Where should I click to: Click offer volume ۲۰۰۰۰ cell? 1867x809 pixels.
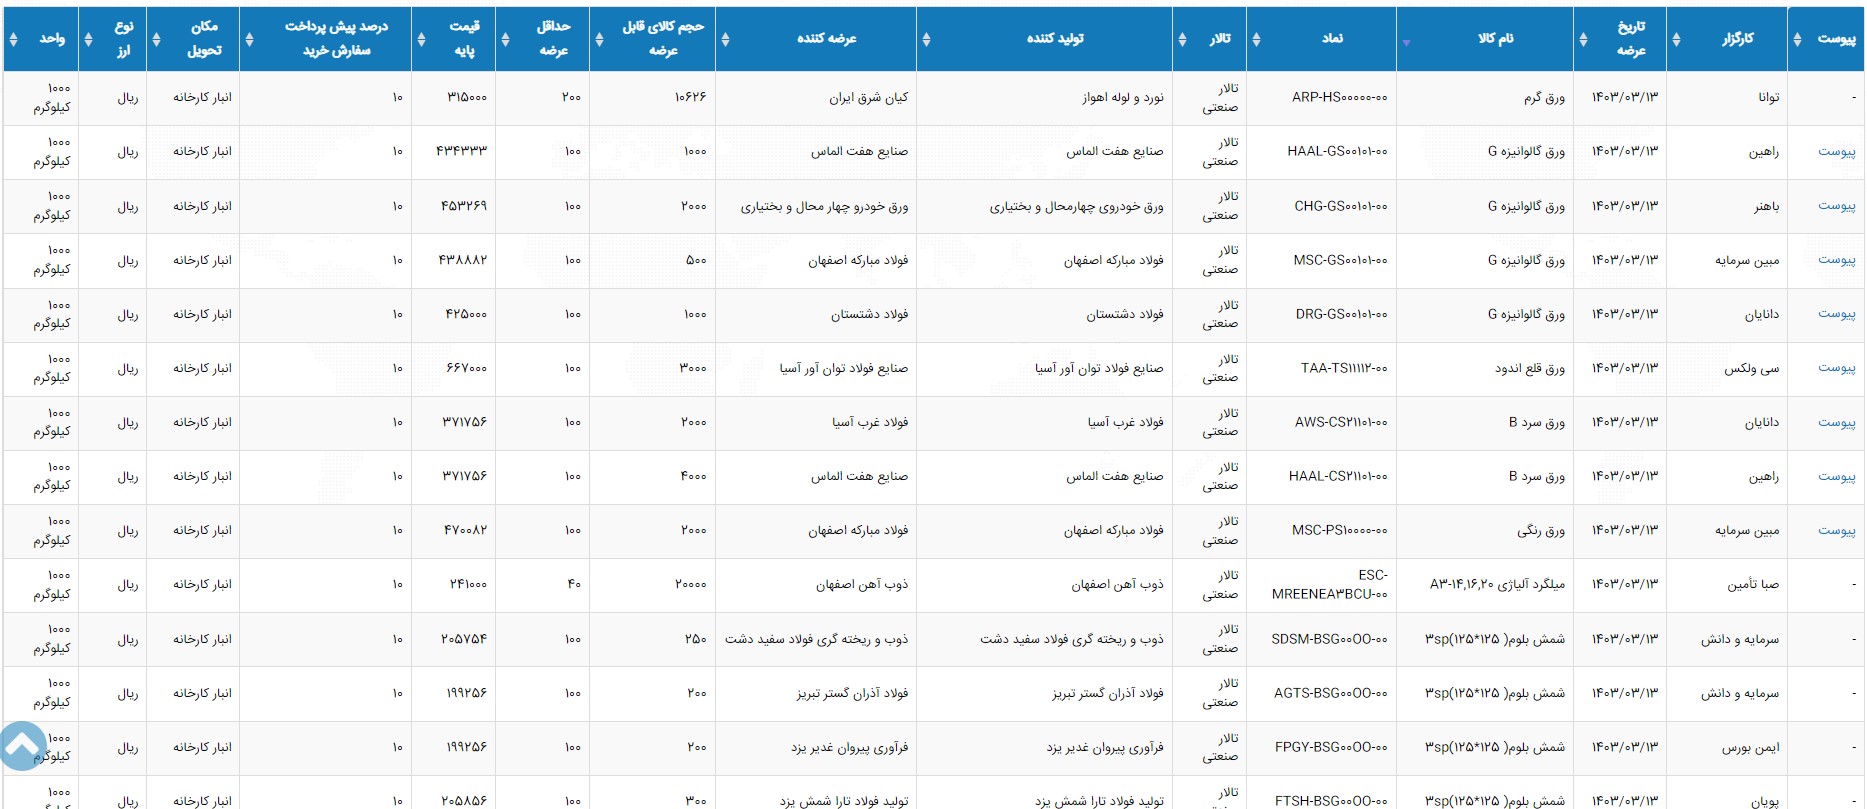tap(690, 584)
